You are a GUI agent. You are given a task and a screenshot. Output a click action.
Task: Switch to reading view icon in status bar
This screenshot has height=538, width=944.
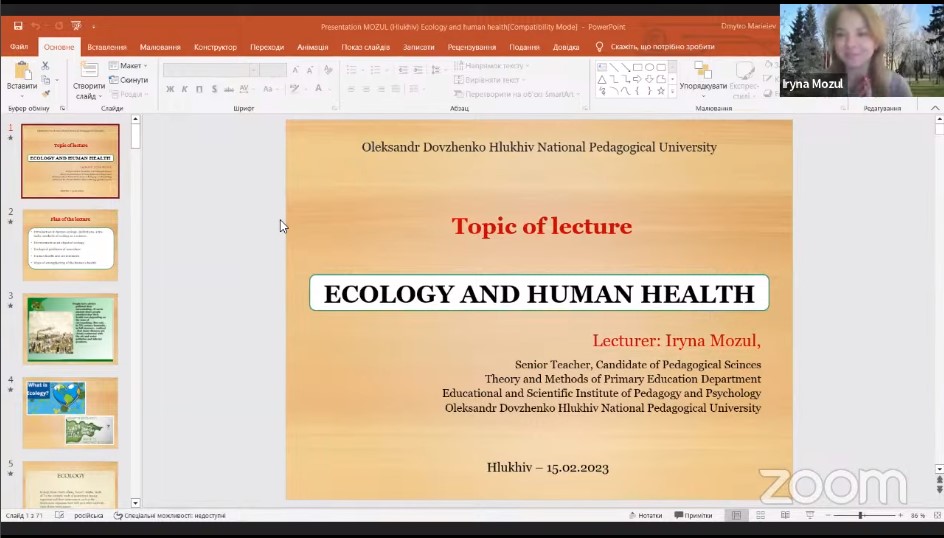[x=785, y=516]
